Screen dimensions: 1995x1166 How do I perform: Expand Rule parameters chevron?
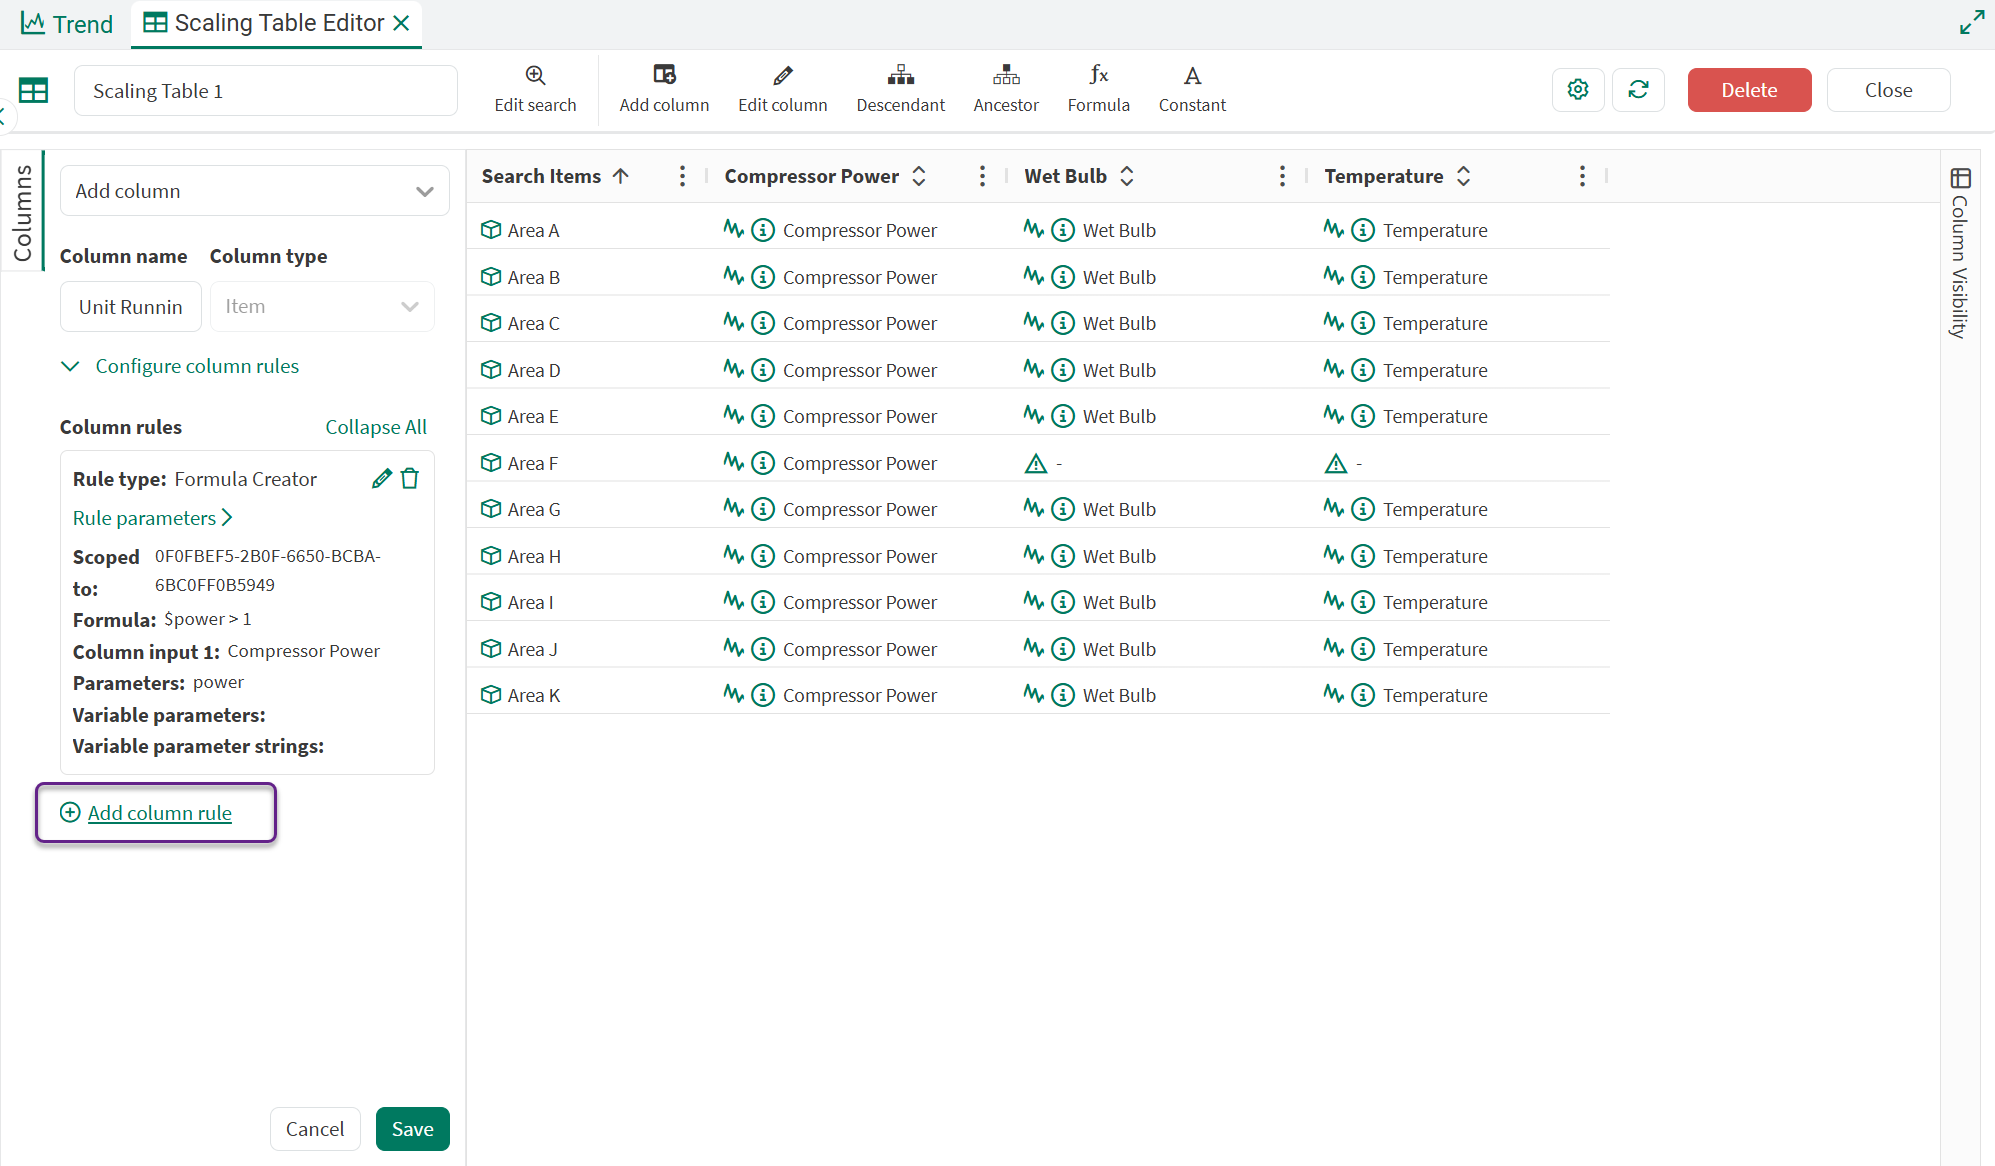227,518
